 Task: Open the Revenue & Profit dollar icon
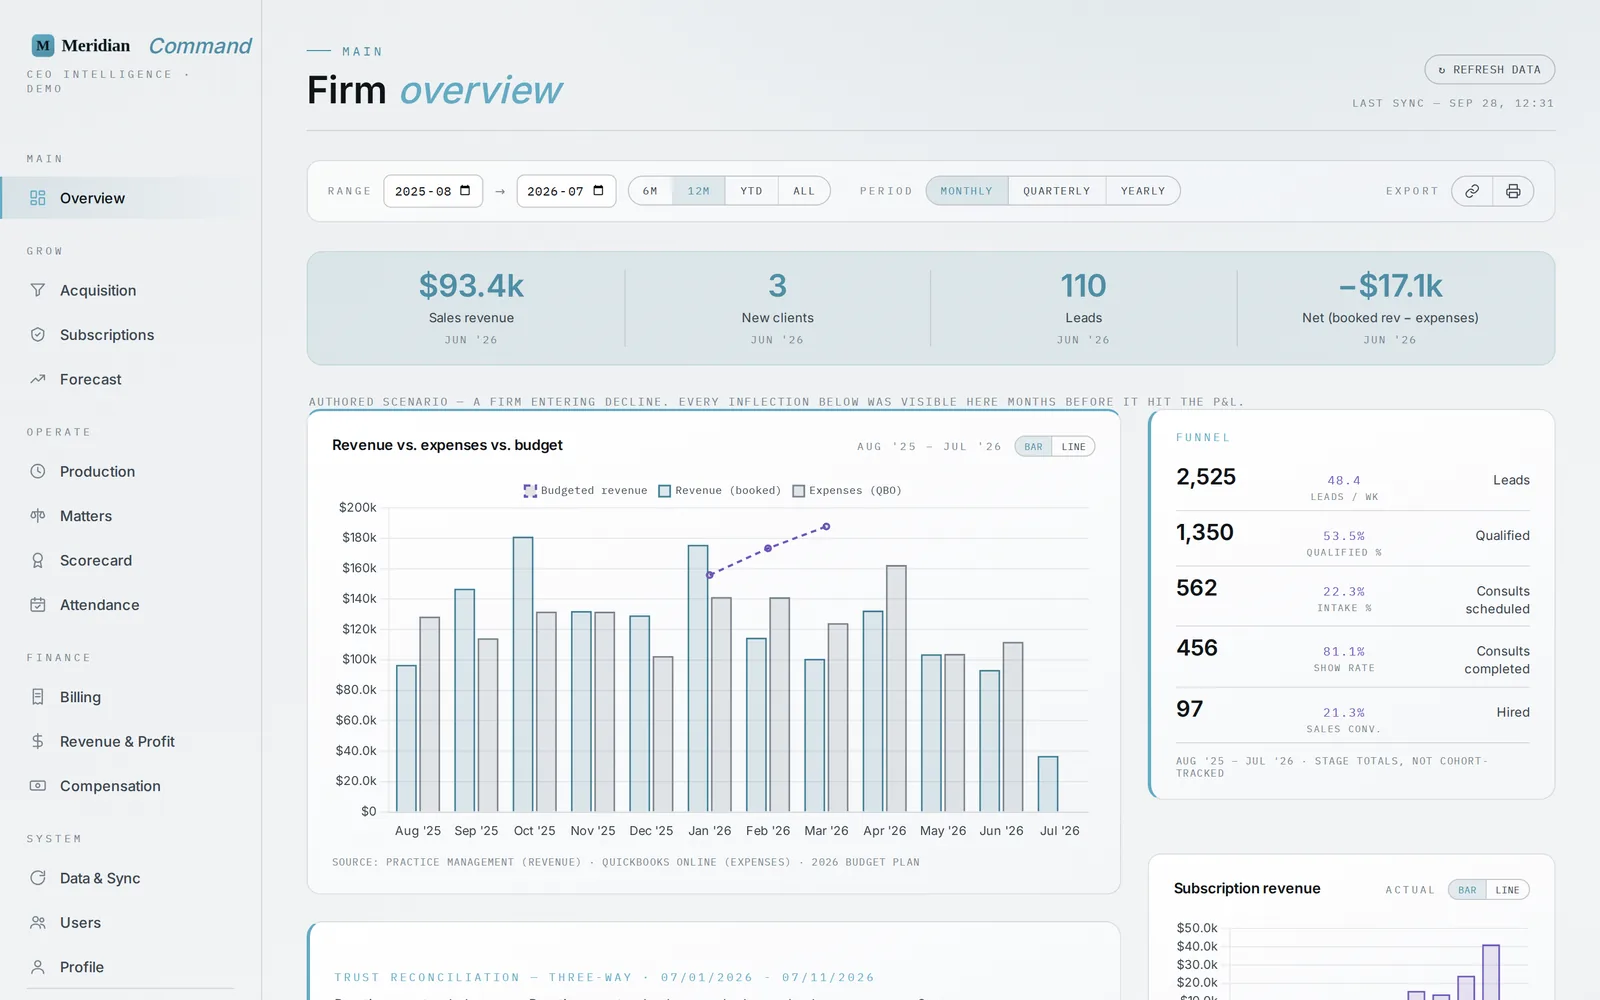click(38, 741)
